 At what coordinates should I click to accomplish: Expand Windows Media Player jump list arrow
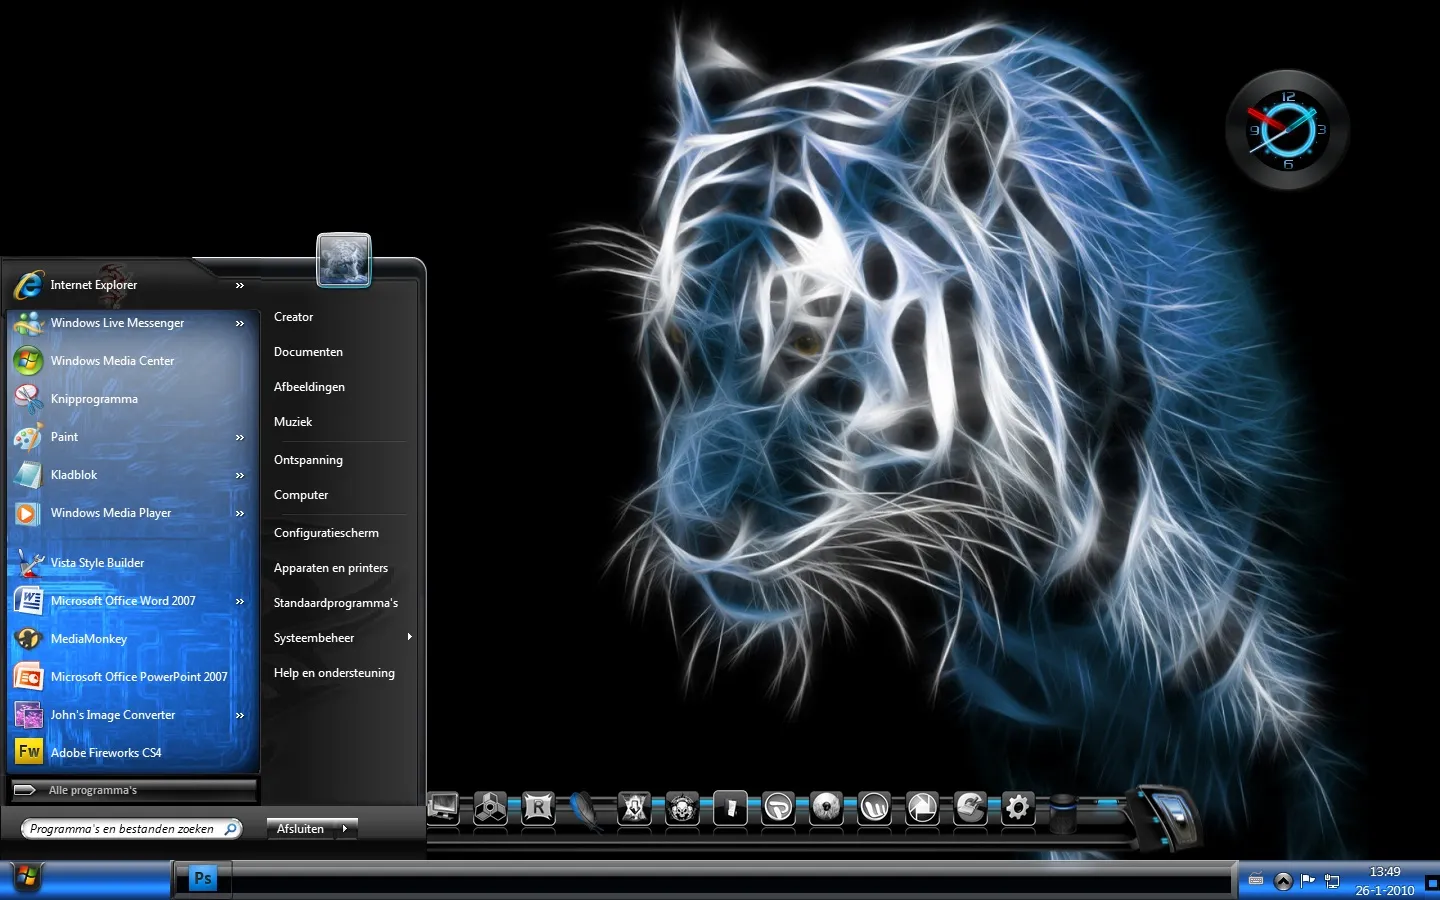[240, 514]
